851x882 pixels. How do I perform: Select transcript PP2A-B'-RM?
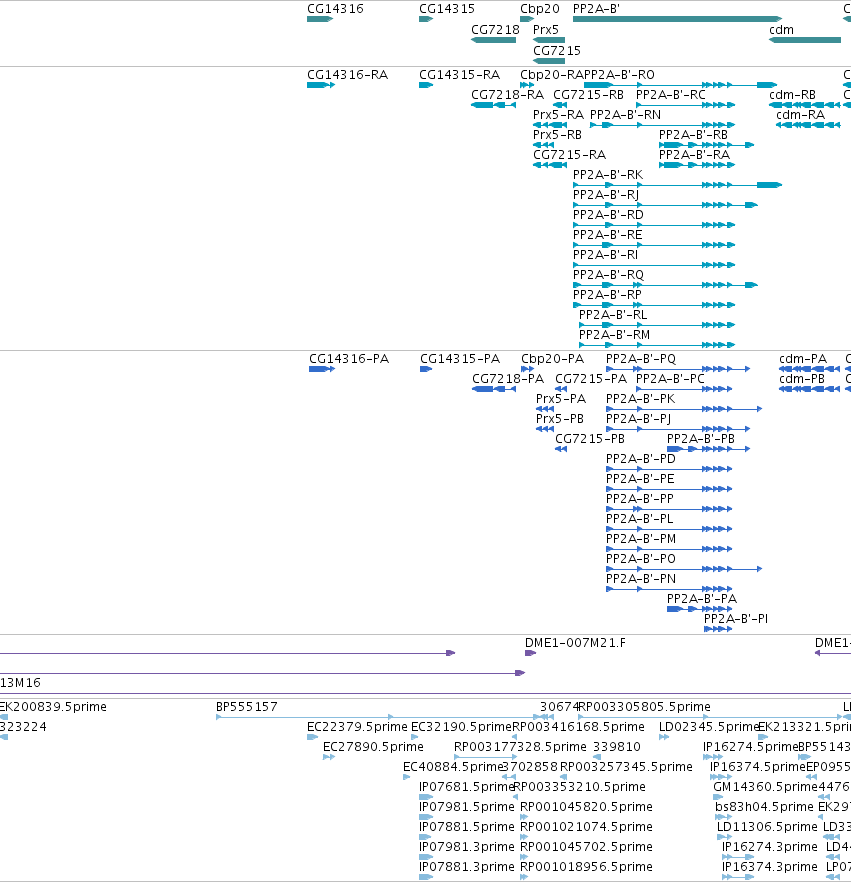coord(657,345)
